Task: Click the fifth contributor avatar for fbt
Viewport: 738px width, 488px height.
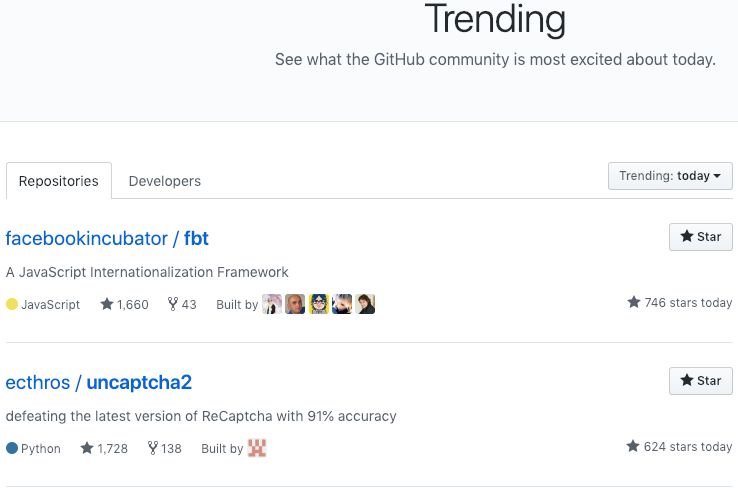Action: pos(365,304)
